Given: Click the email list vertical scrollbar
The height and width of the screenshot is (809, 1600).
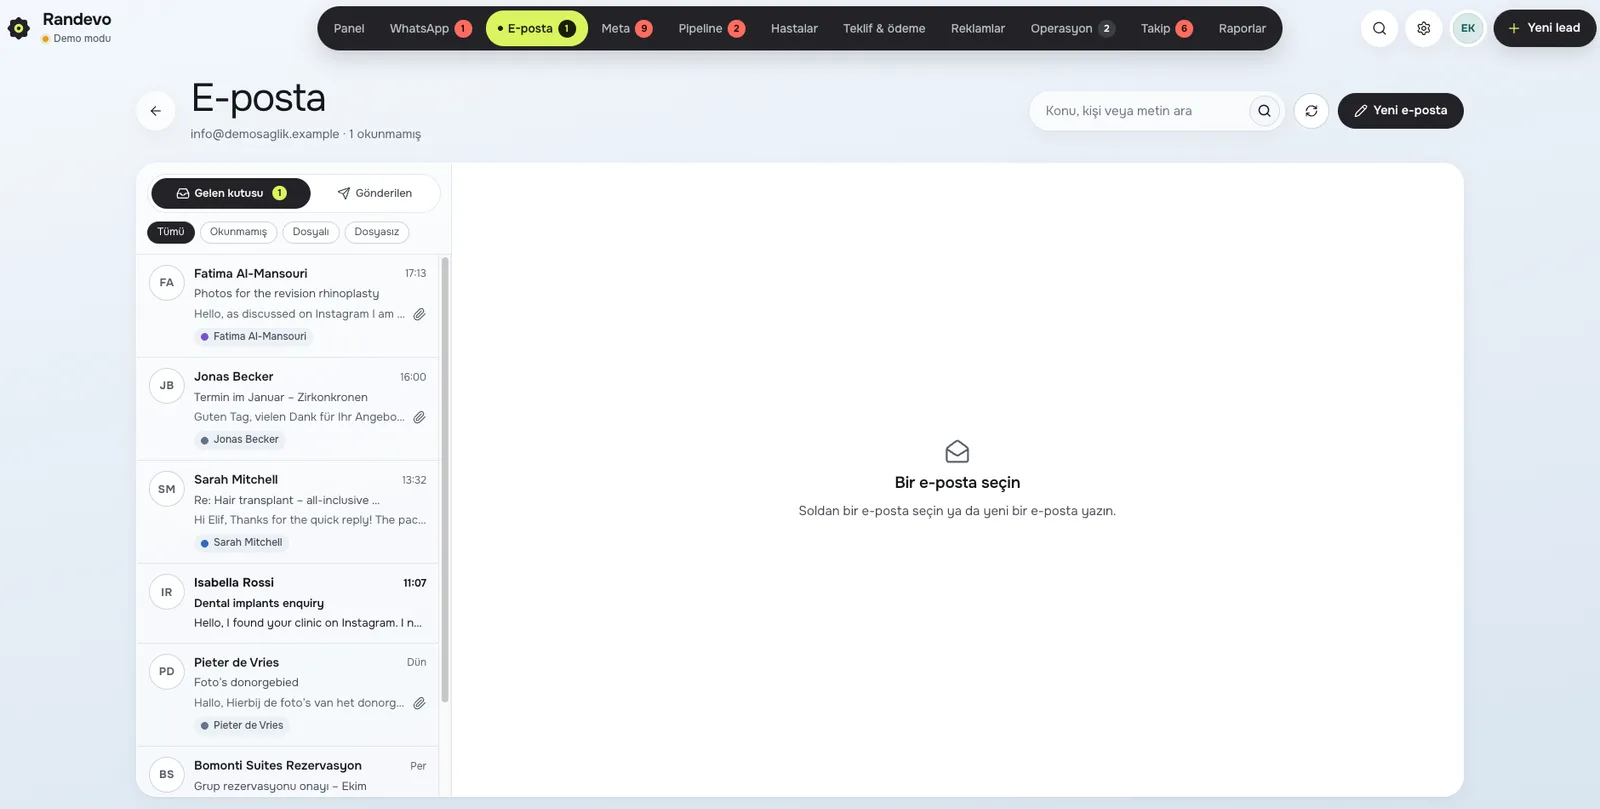Looking at the screenshot, I should pyautogui.click(x=445, y=480).
